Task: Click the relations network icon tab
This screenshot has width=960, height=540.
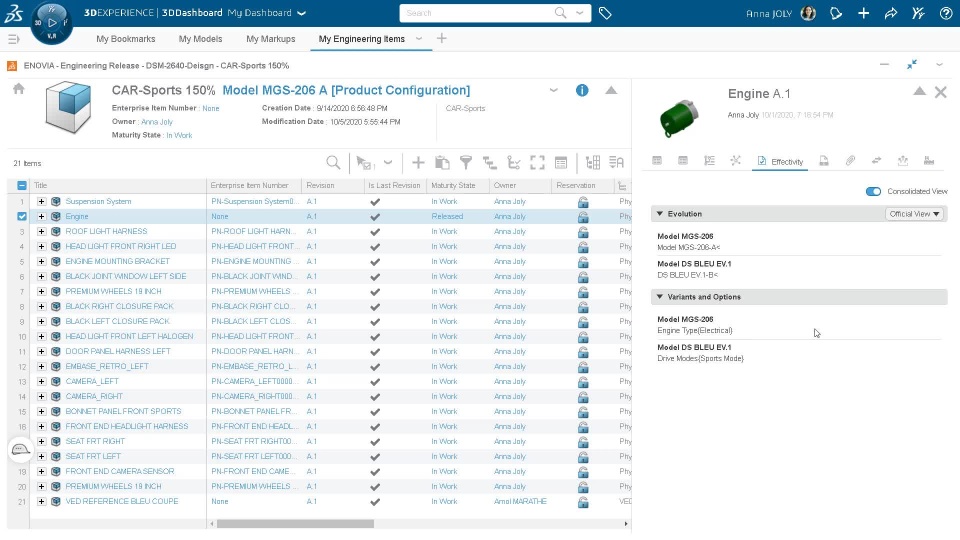Action: point(735,160)
